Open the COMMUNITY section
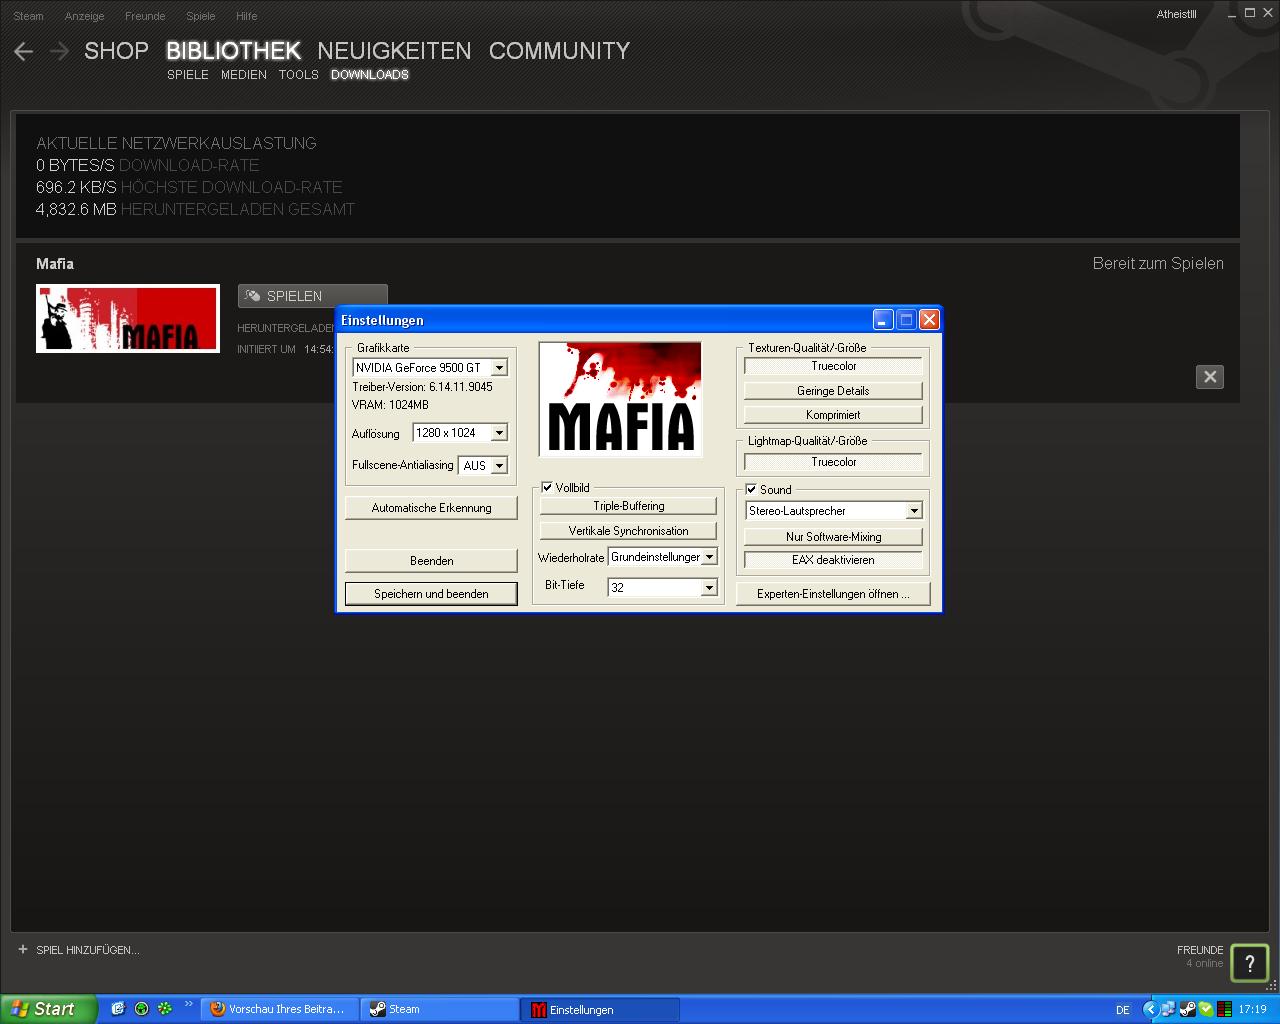The image size is (1280, 1024). [559, 51]
